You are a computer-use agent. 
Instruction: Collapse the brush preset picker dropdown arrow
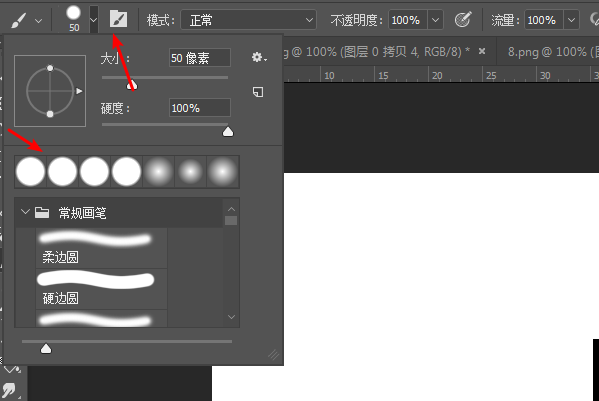pos(94,19)
